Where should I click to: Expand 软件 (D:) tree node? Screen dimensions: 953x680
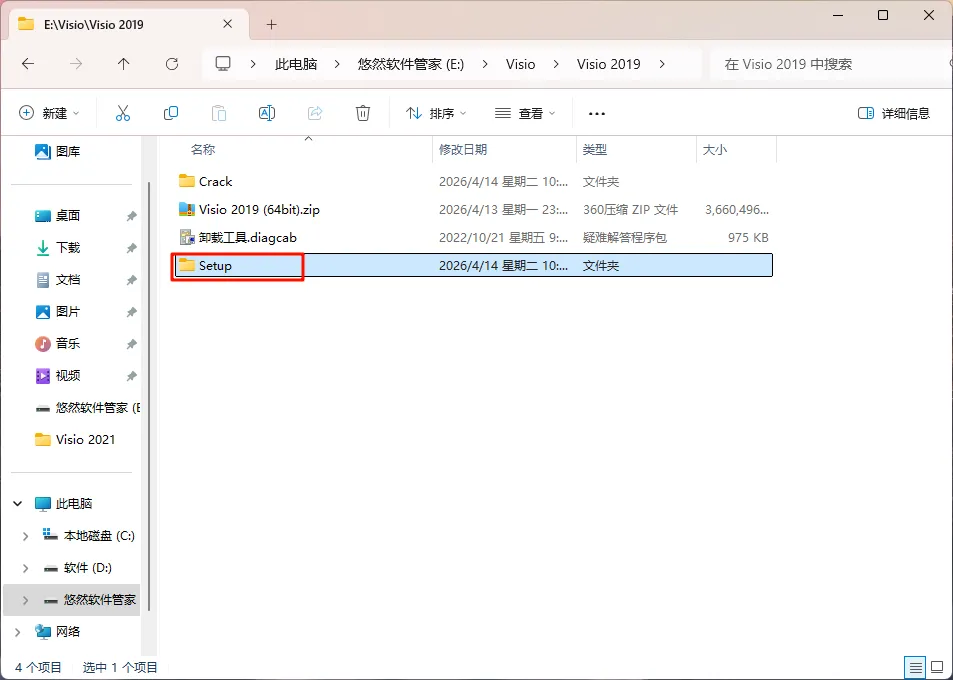[x=25, y=568]
